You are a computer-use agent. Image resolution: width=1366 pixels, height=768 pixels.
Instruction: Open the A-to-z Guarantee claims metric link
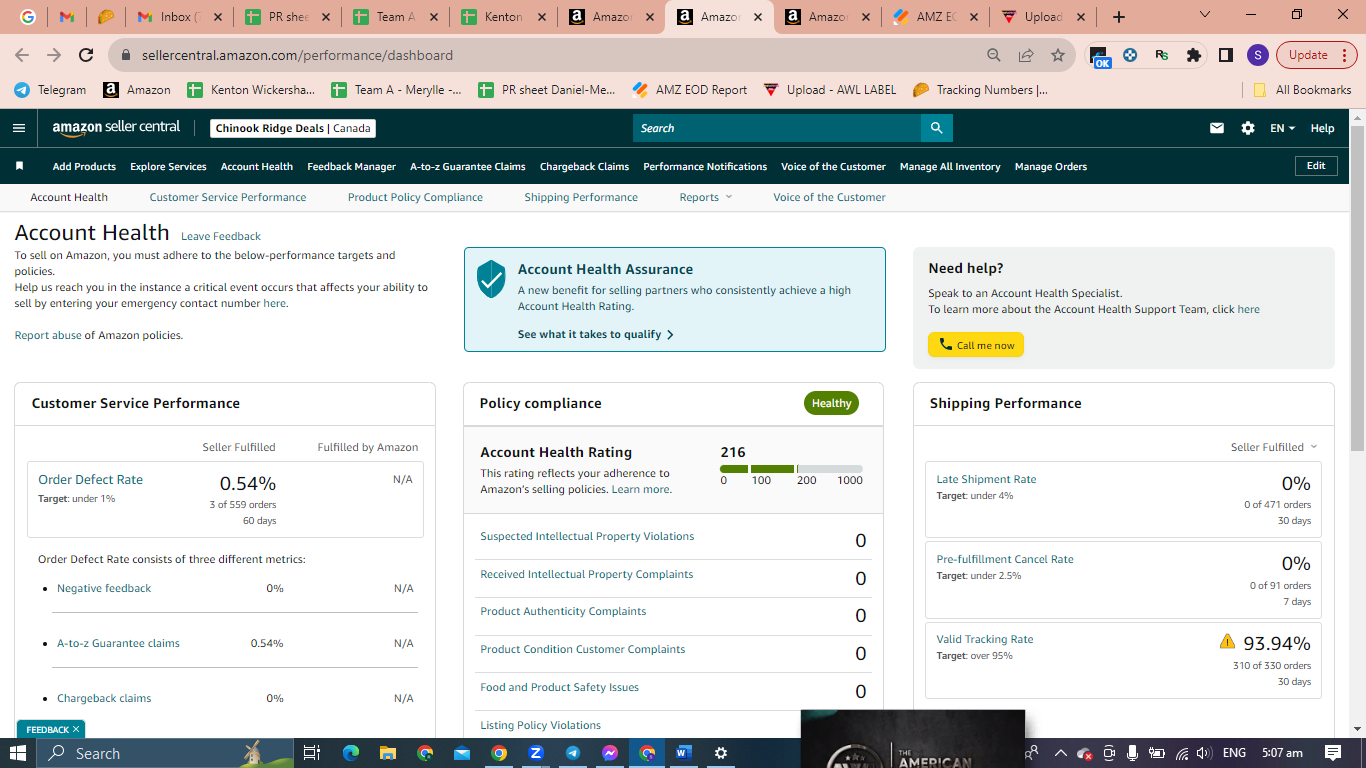(118, 643)
